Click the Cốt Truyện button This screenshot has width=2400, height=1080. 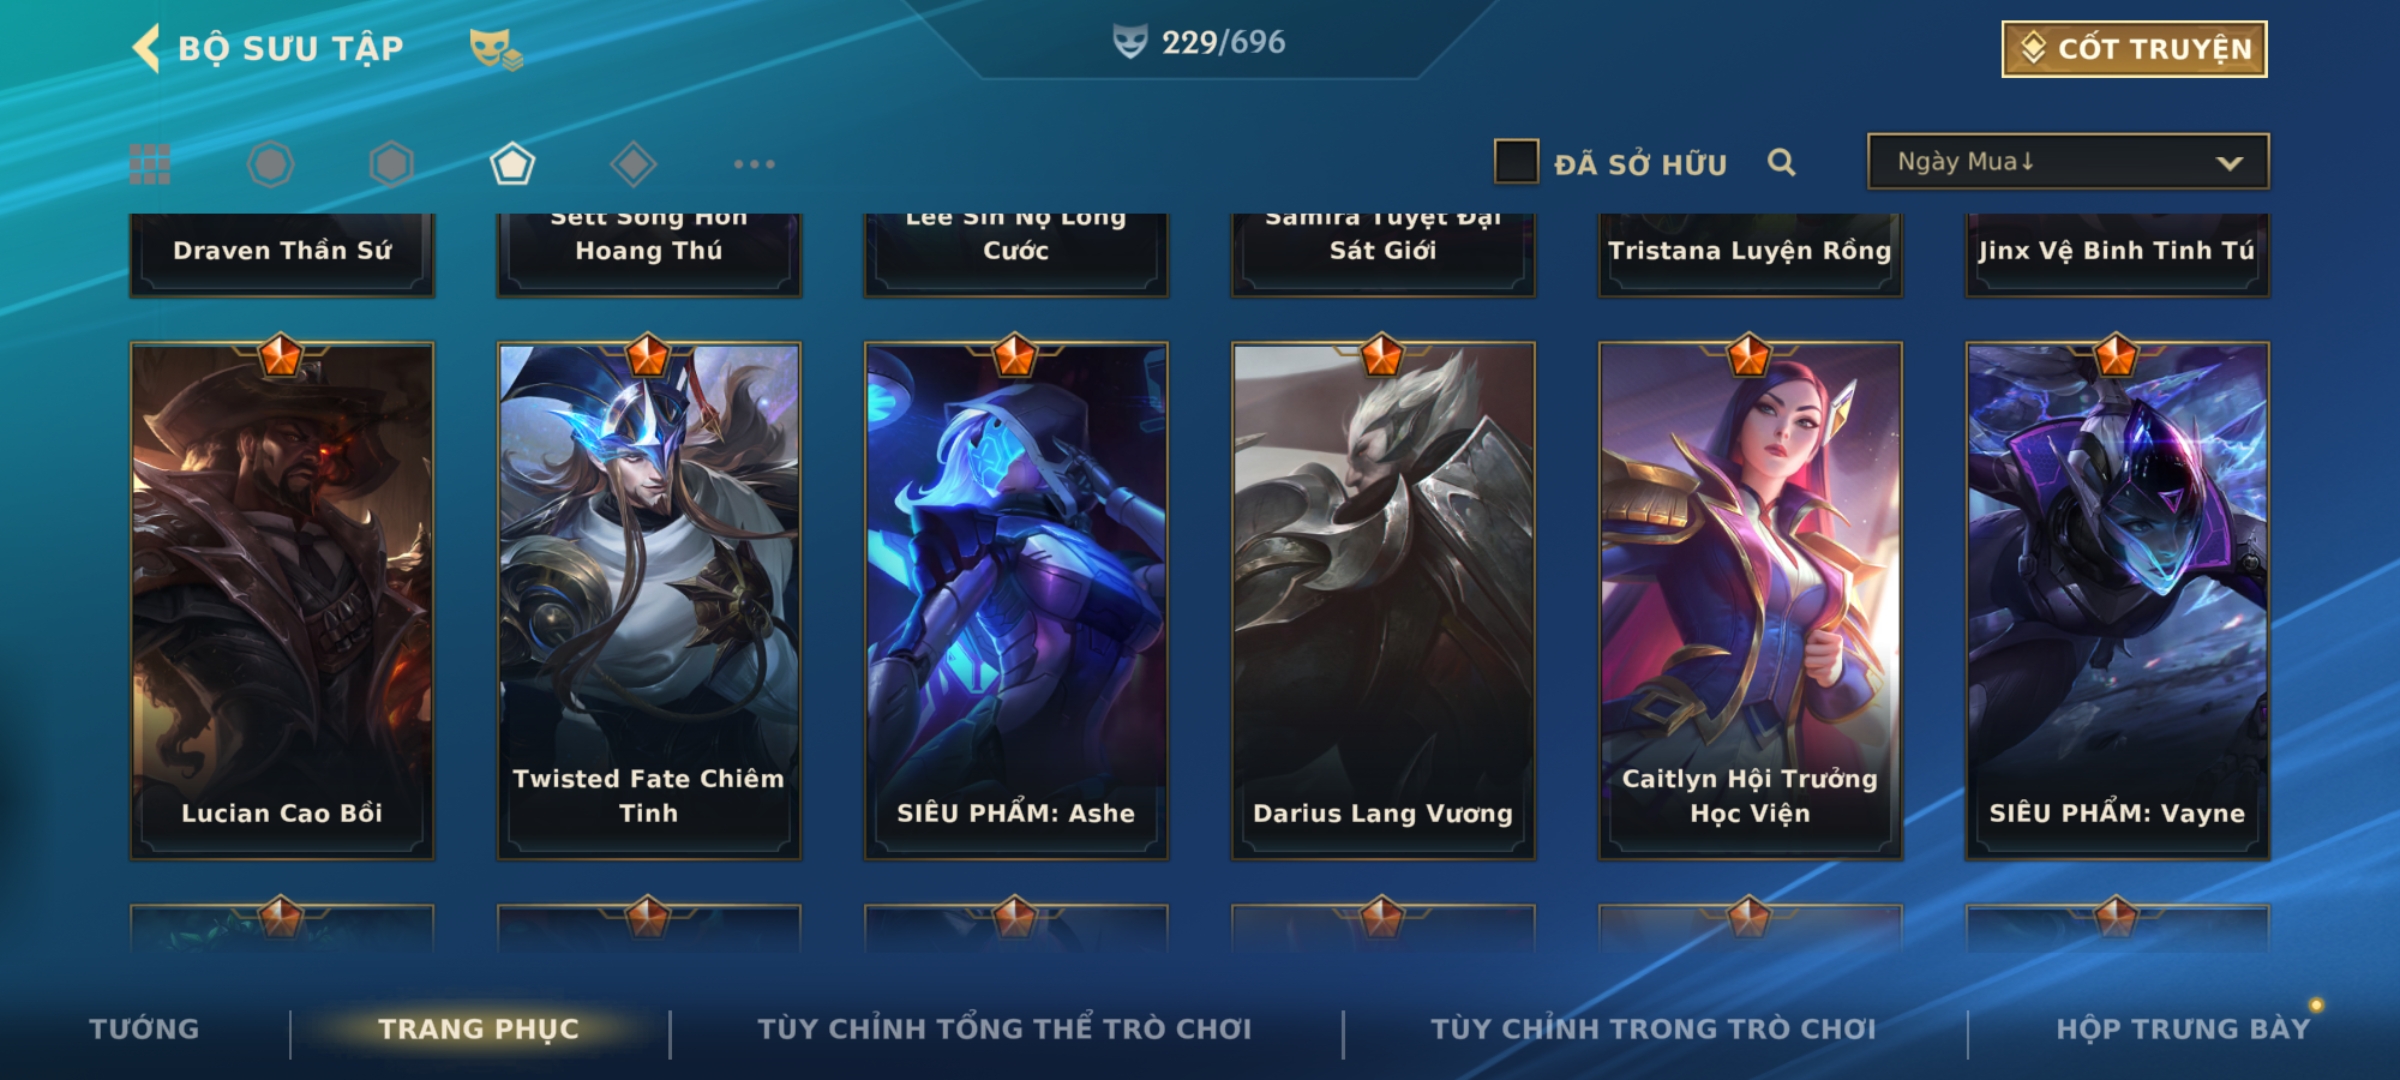(x=2134, y=48)
